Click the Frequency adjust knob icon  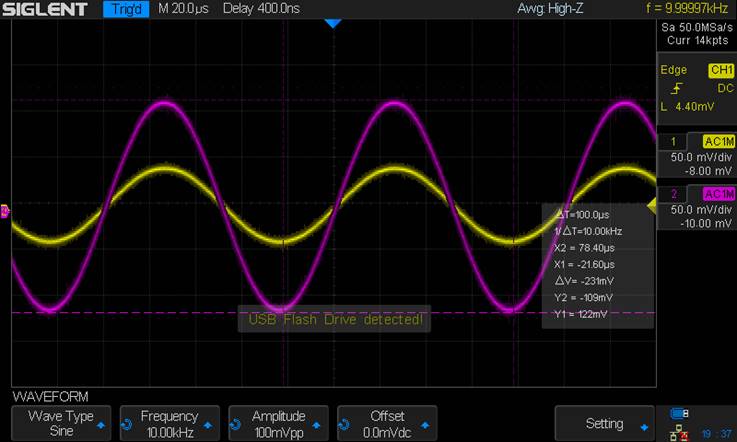(126, 425)
